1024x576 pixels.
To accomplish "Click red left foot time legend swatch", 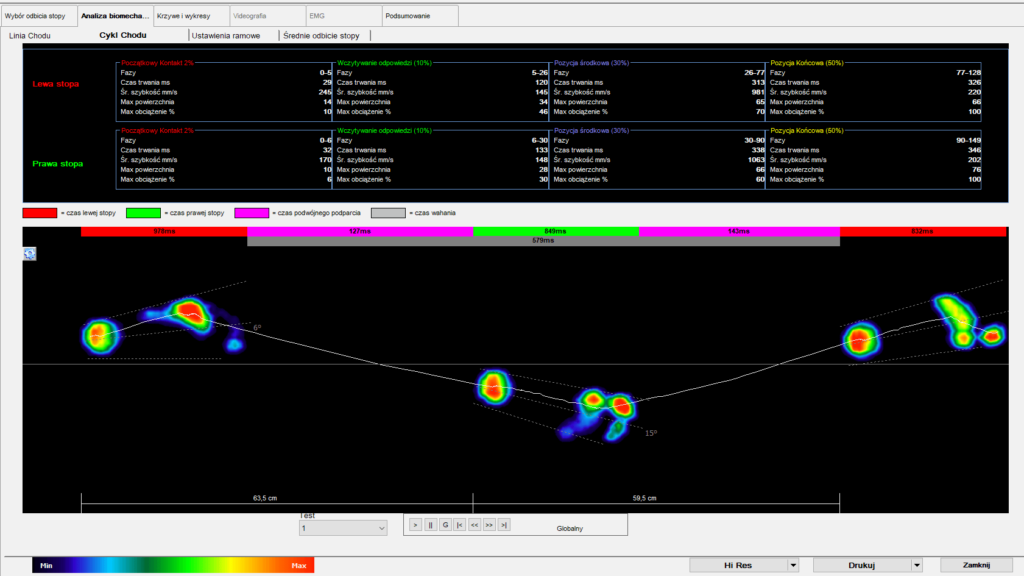I will 40,213.
